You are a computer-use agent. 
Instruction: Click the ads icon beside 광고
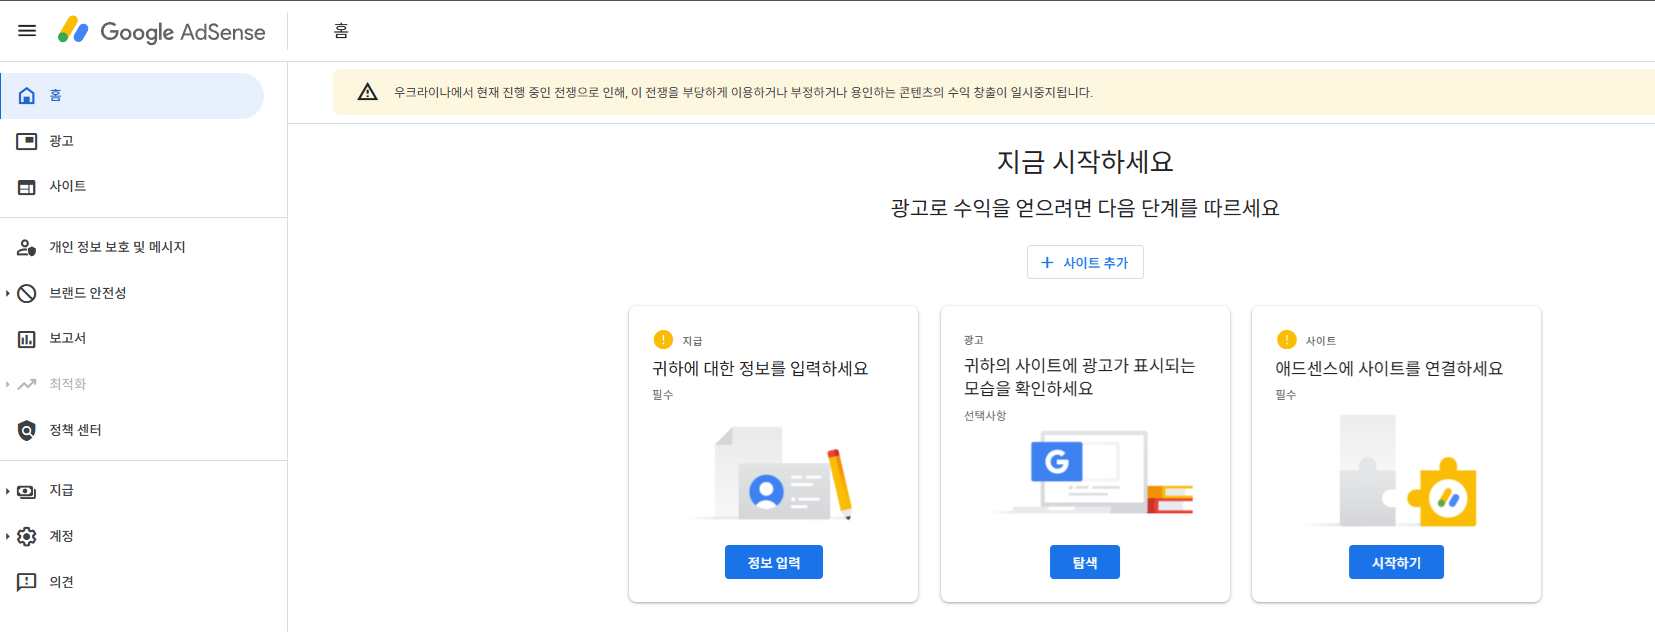point(27,141)
